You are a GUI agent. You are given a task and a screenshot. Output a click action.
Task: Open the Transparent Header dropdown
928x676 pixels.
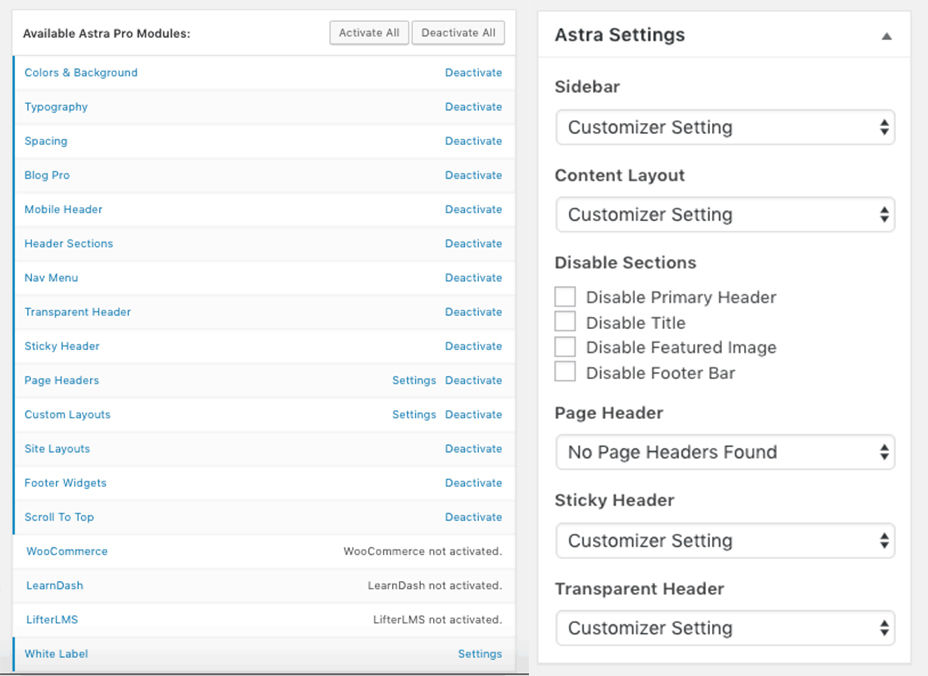[724, 628]
